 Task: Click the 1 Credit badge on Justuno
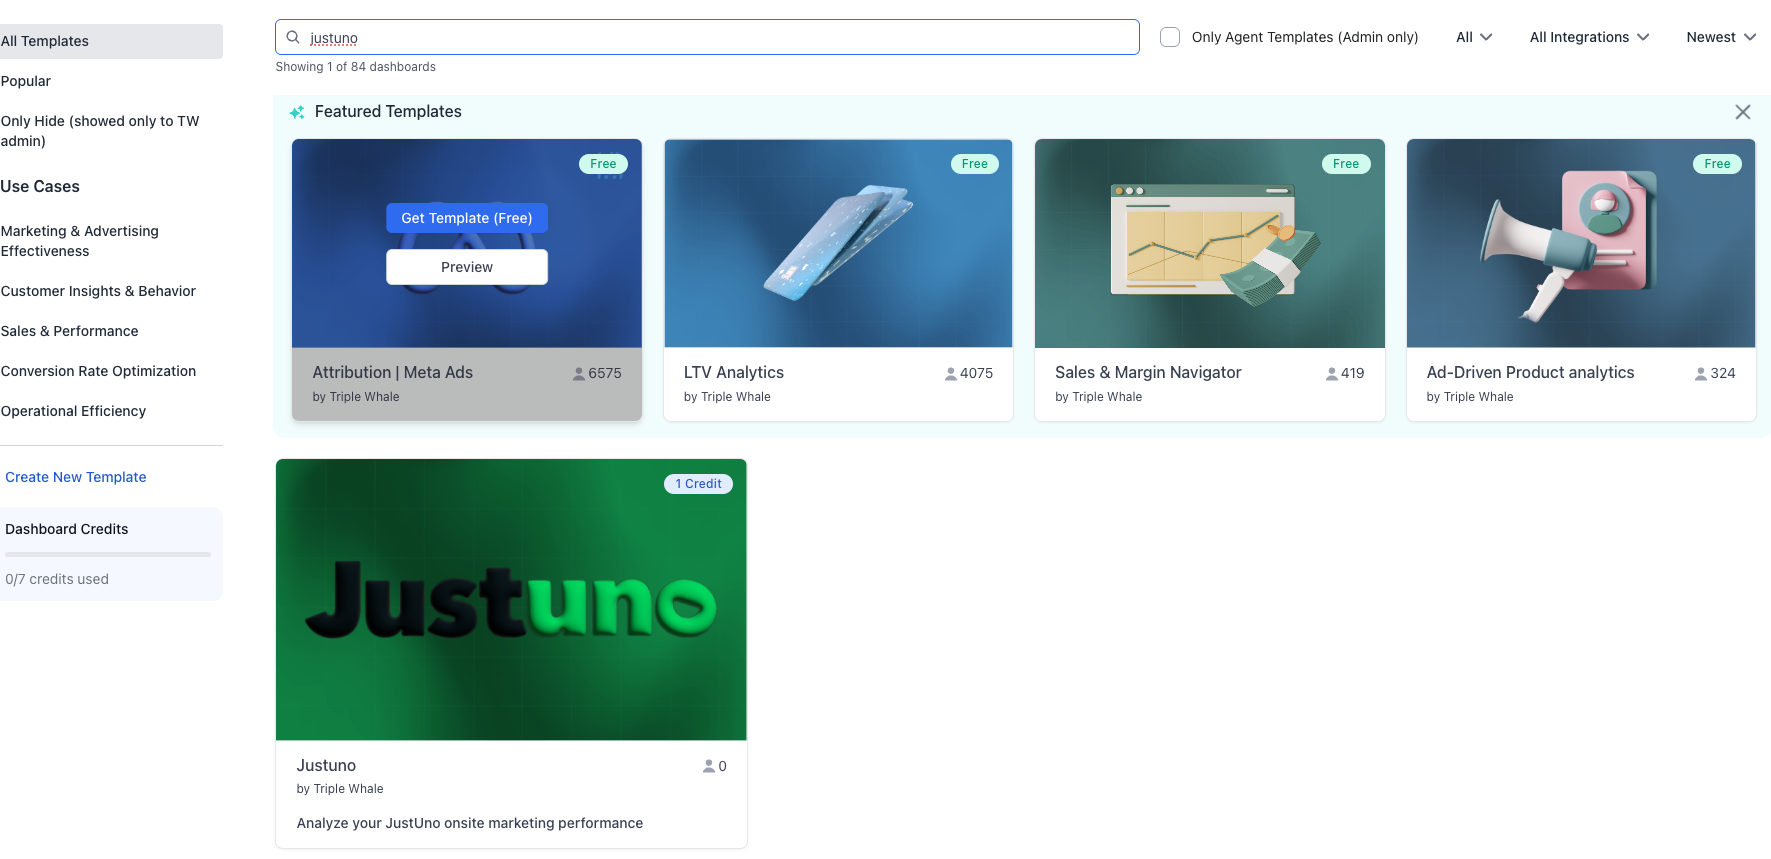point(698,484)
